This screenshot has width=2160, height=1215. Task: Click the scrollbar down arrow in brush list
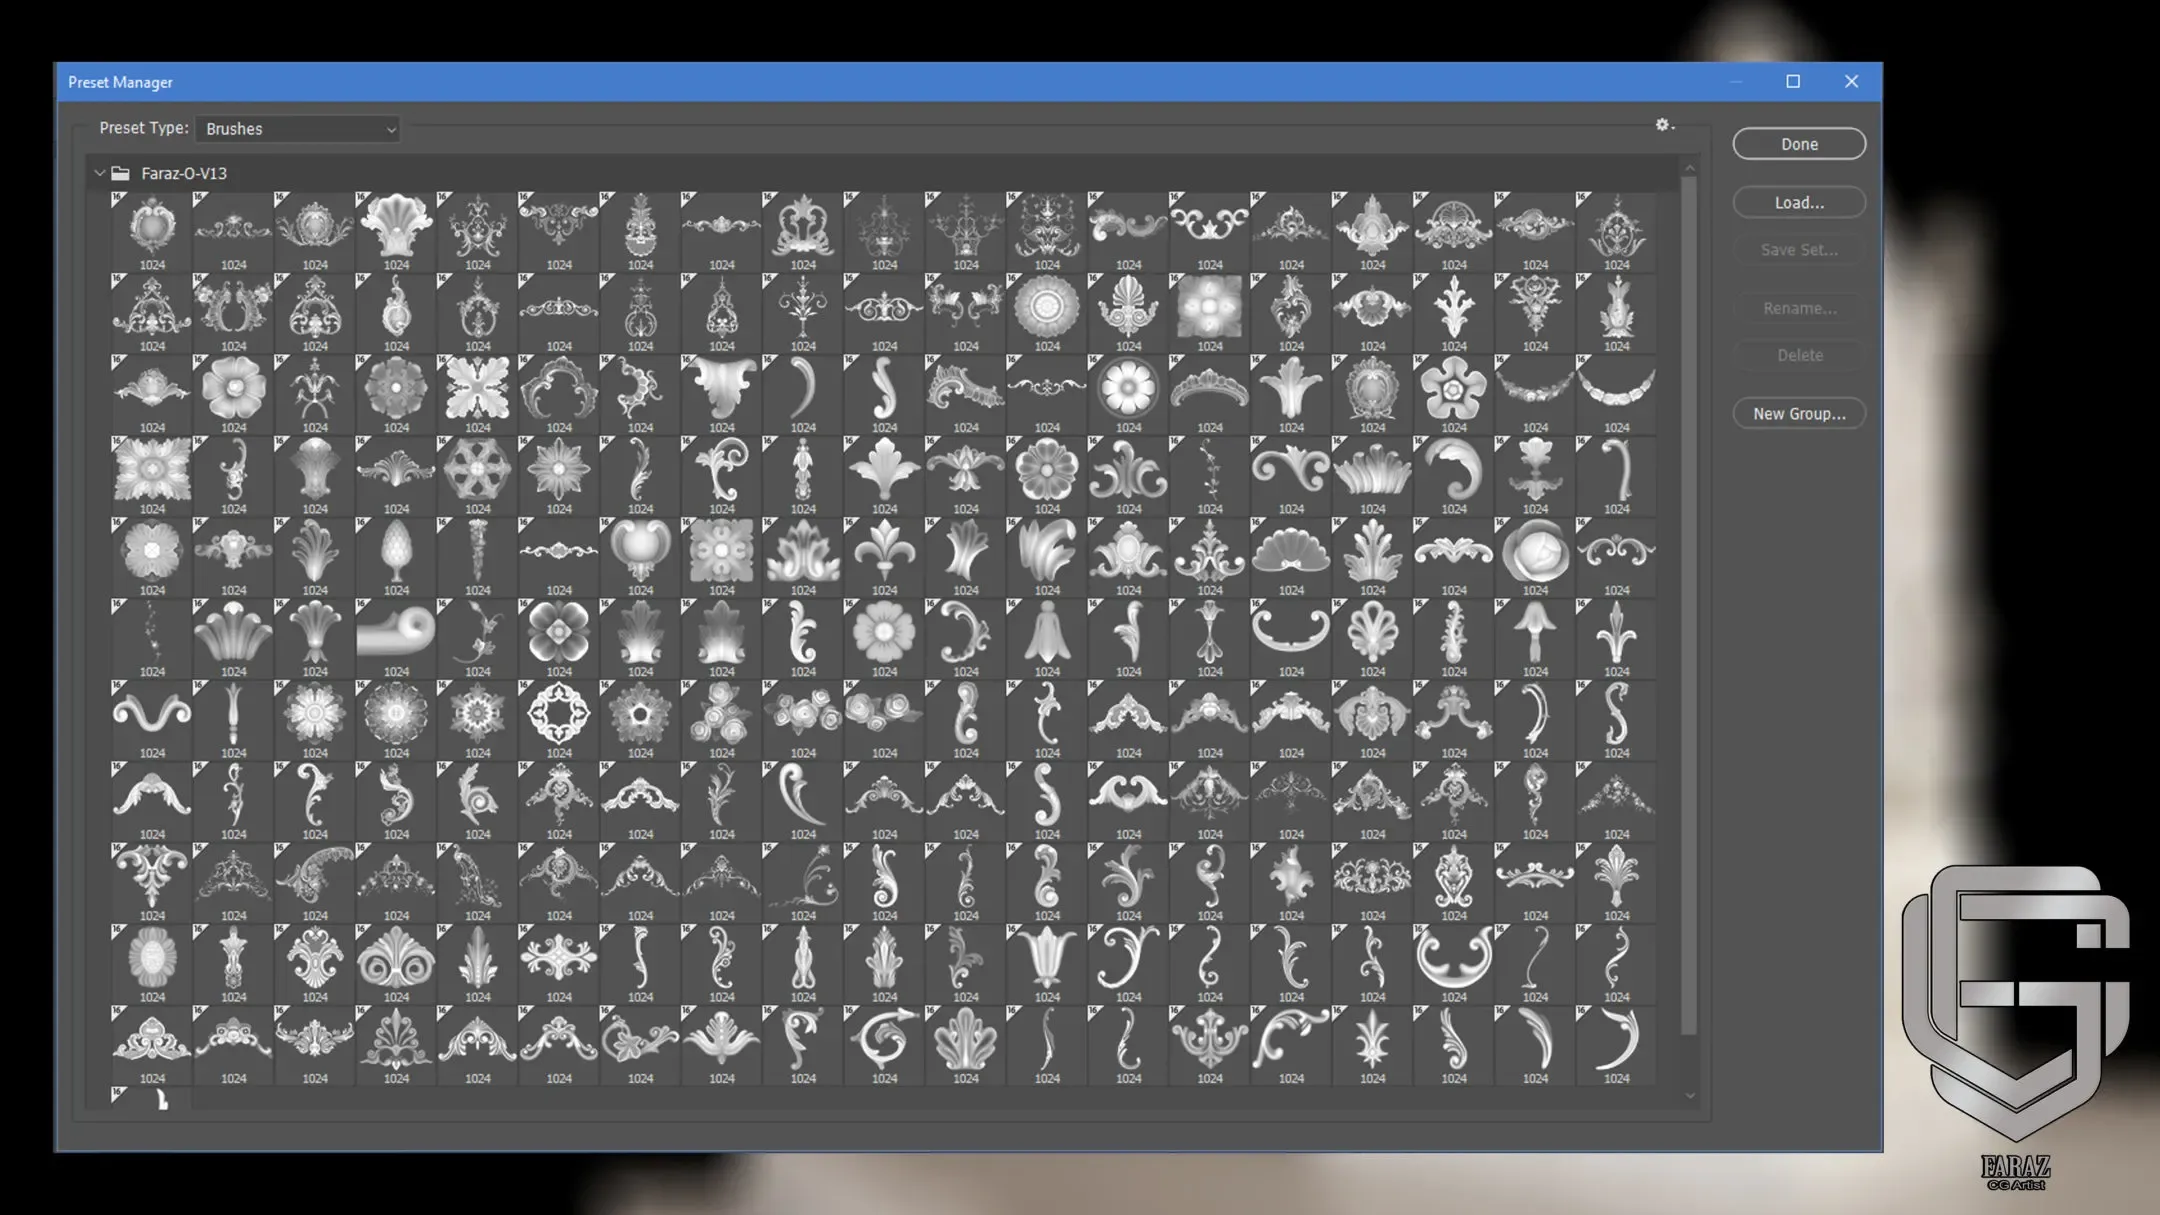[1689, 1095]
